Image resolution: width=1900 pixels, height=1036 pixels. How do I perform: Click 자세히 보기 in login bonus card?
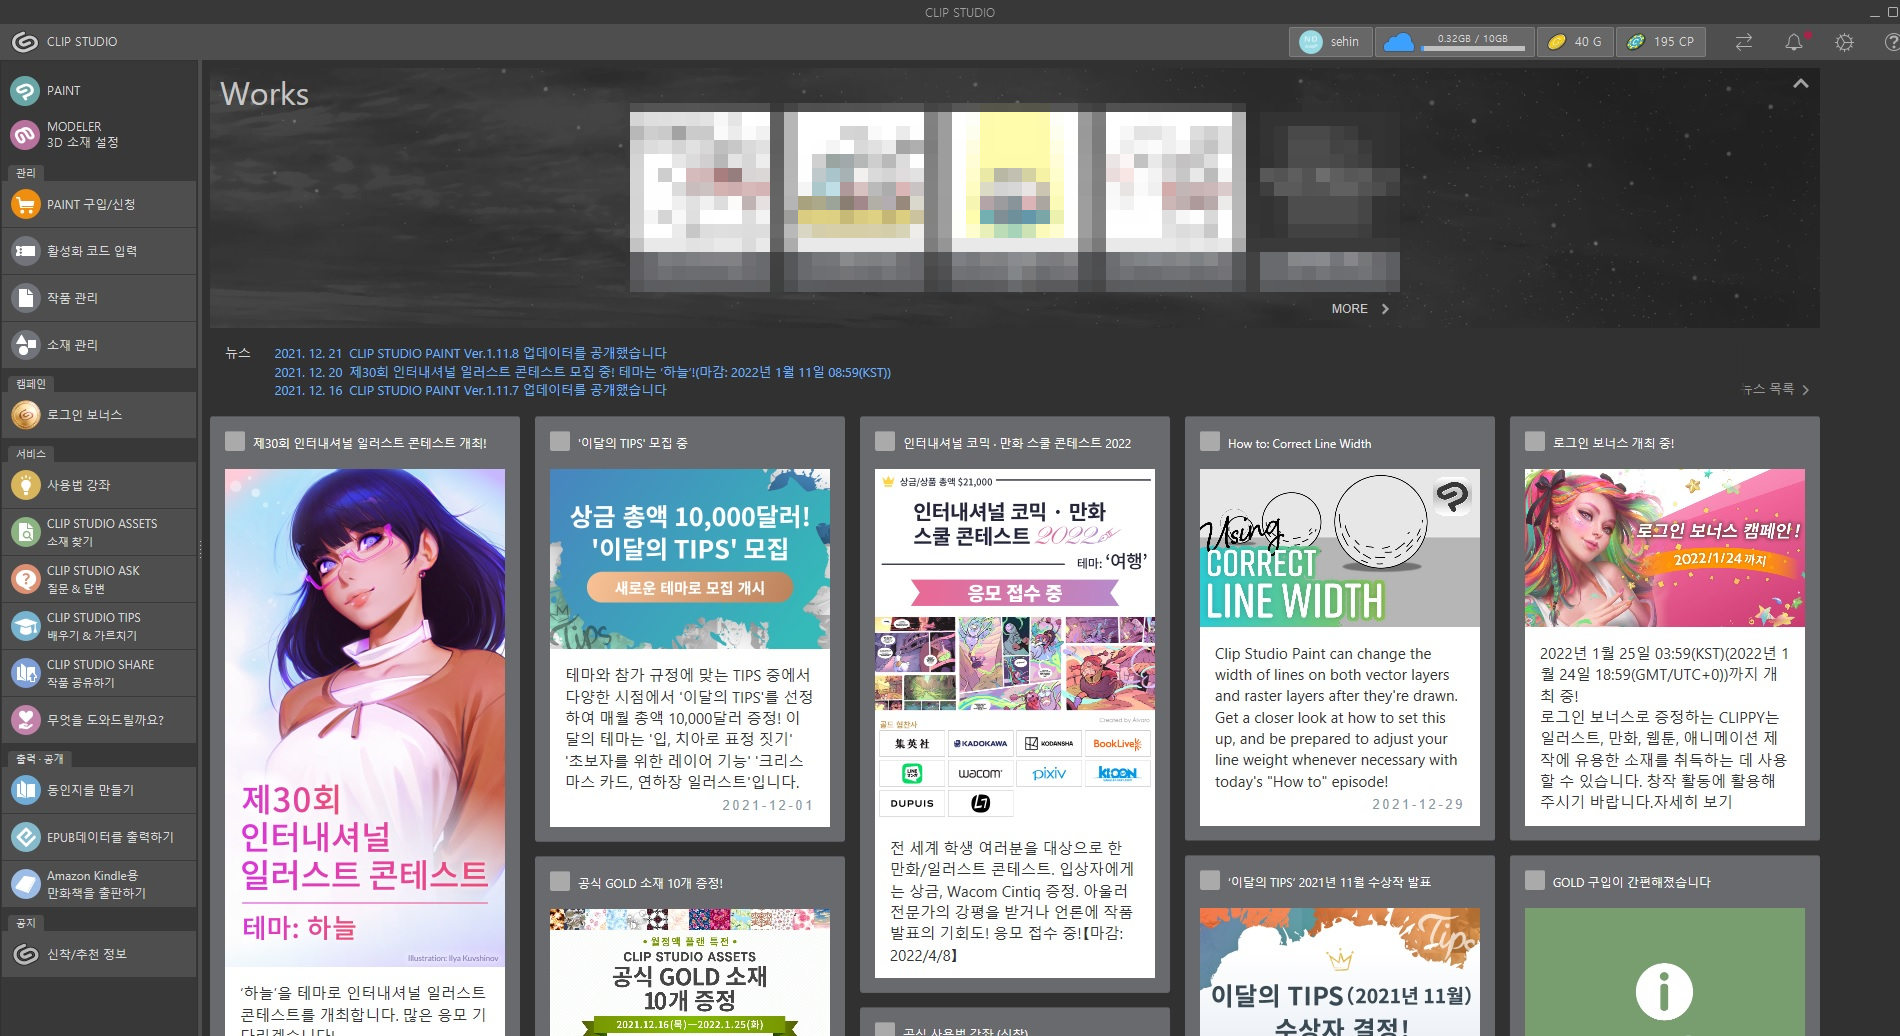[x=1694, y=802]
